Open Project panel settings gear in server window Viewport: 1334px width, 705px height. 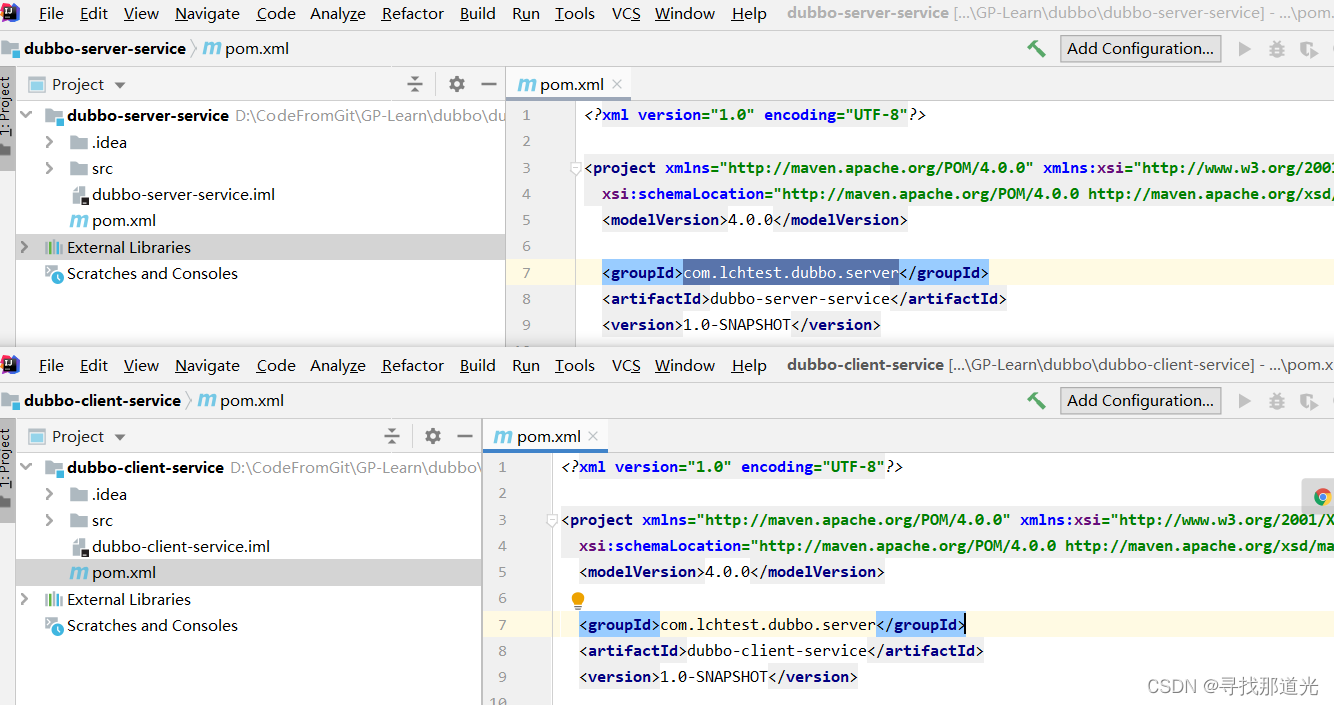(x=456, y=84)
